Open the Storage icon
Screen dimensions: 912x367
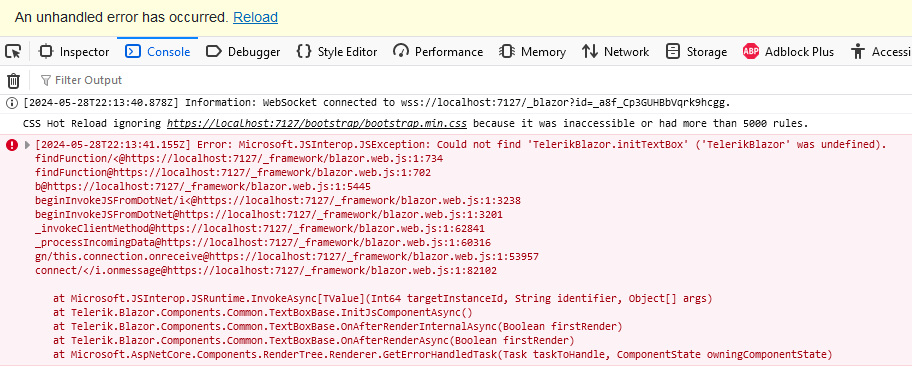click(x=673, y=52)
